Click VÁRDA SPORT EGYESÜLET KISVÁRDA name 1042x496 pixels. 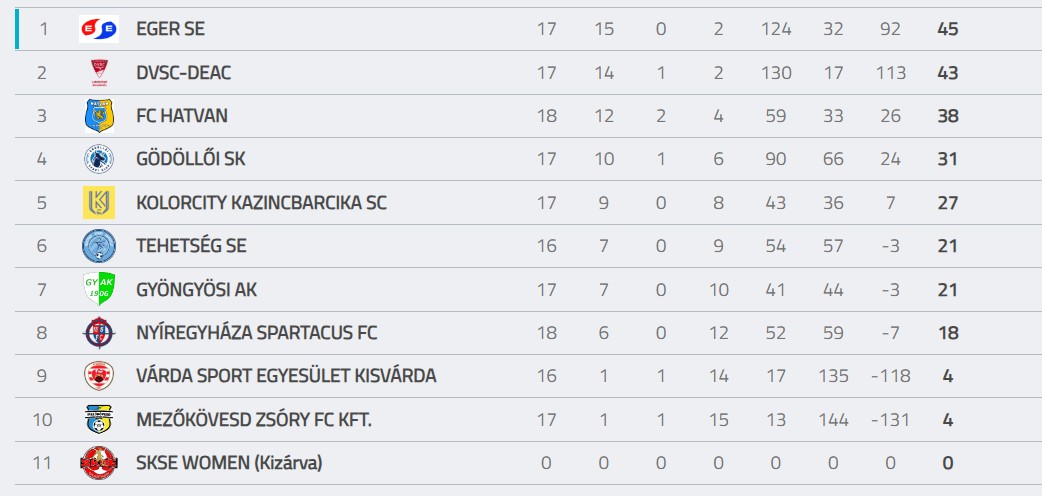(x=286, y=376)
